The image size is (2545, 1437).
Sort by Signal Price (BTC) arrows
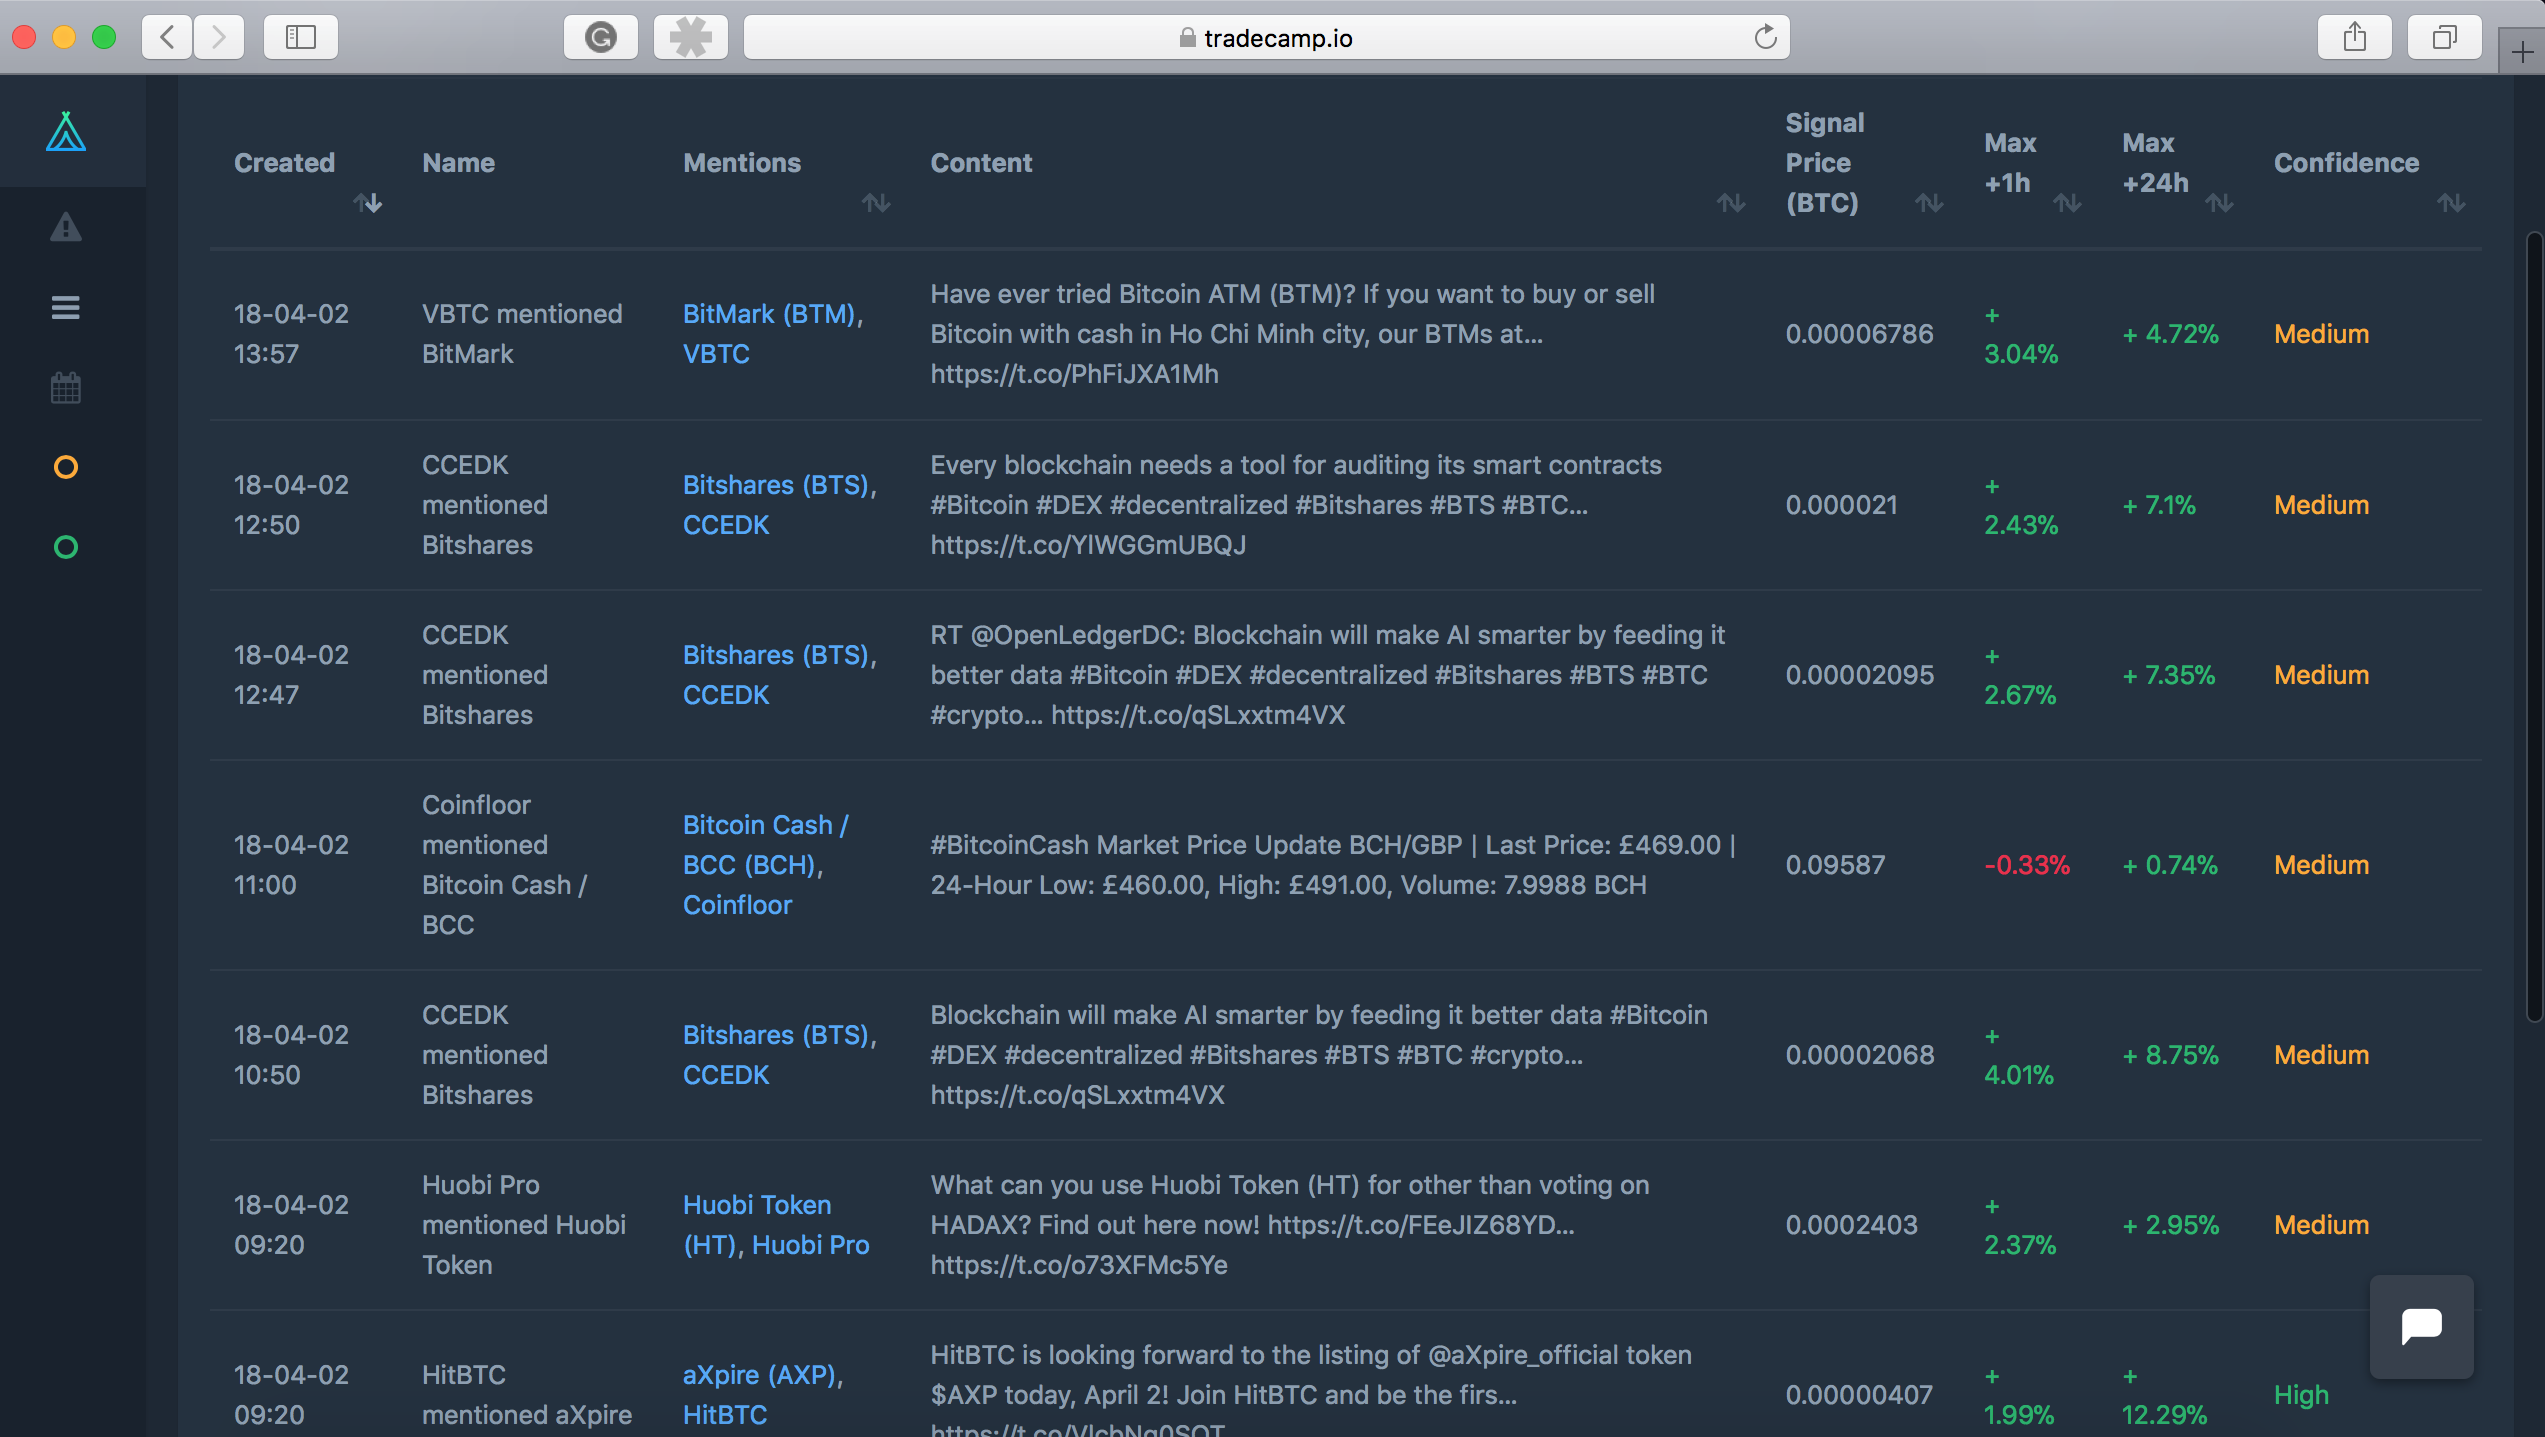(1929, 203)
